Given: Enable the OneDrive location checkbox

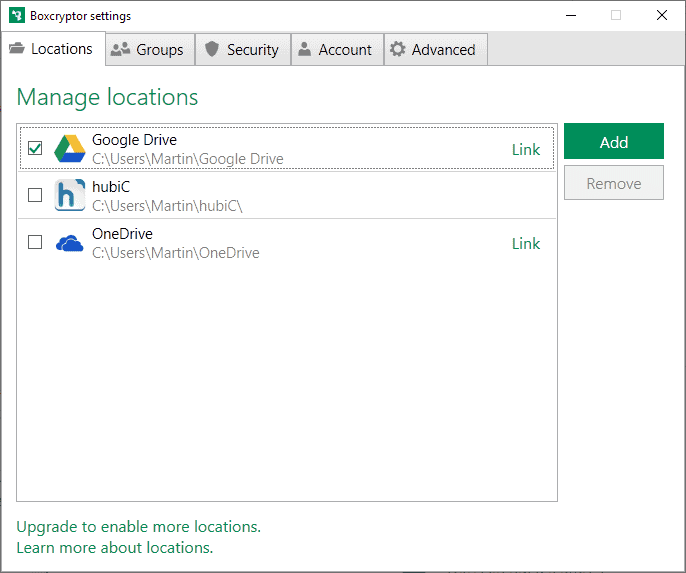Looking at the screenshot, I should [35, 242].
